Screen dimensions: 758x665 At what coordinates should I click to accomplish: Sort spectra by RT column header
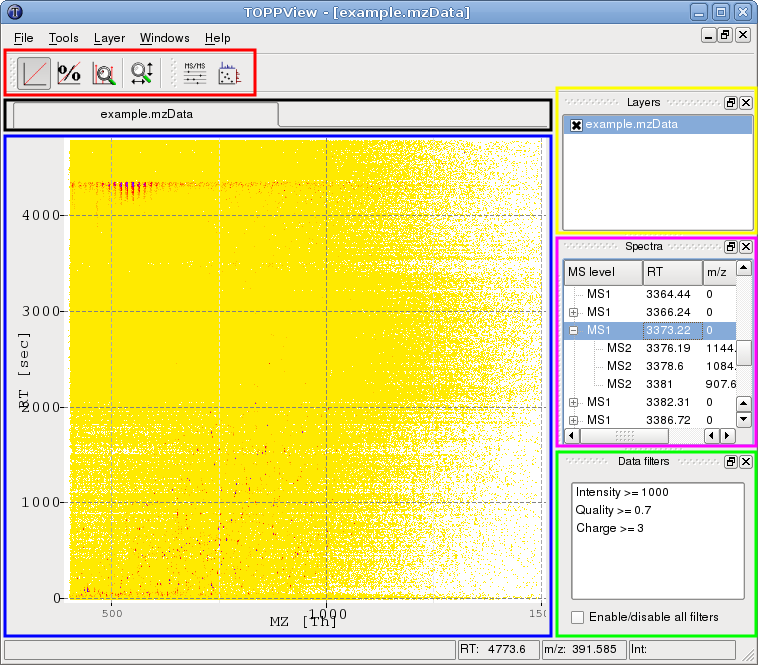pyautogui.click(x=671, y=272)
